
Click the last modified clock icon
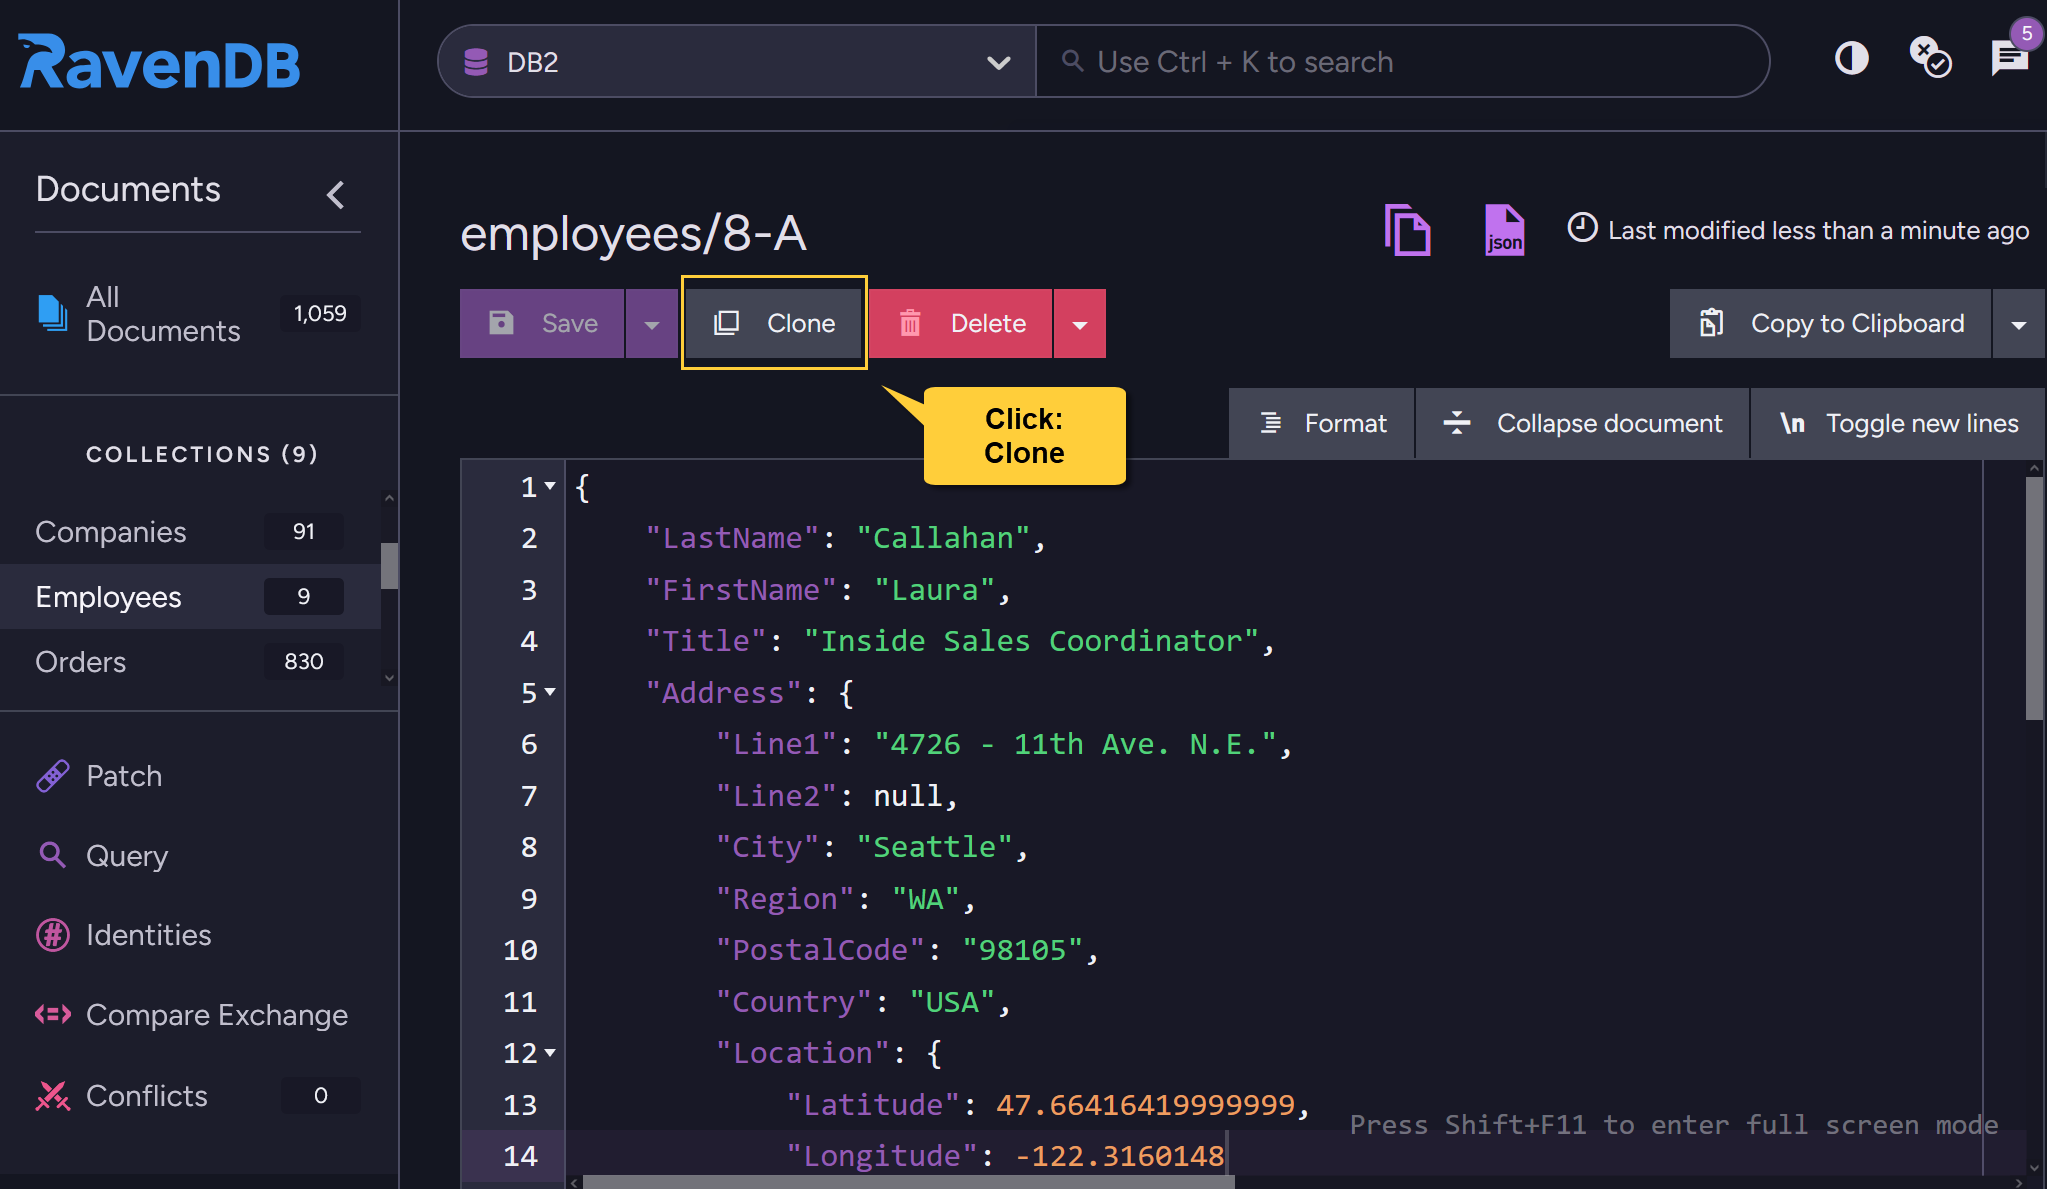coord(1582,228)
